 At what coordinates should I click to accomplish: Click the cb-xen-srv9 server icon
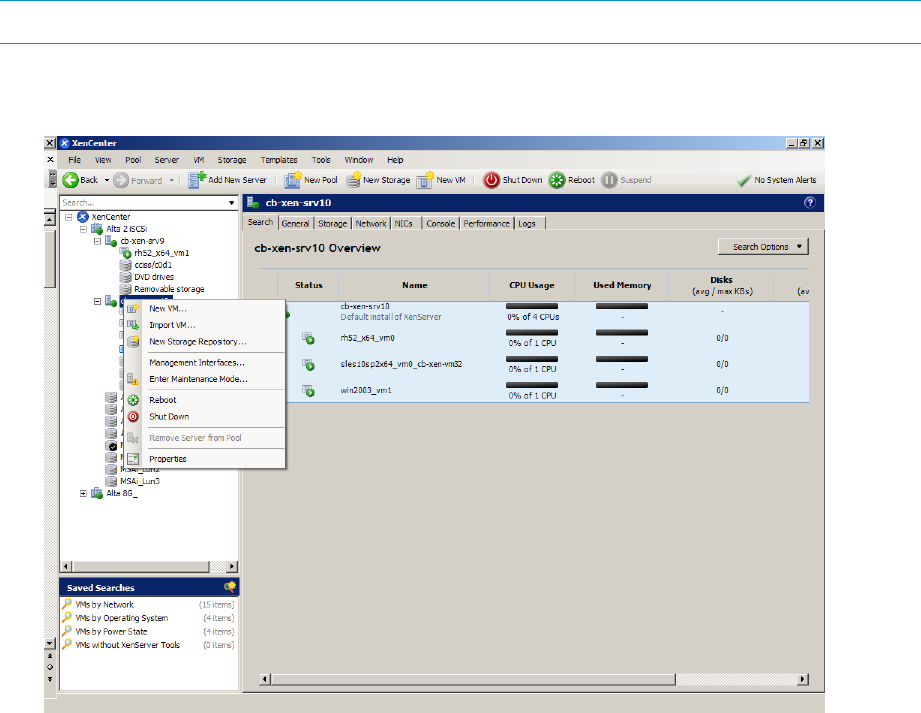(x=111, y=241)
